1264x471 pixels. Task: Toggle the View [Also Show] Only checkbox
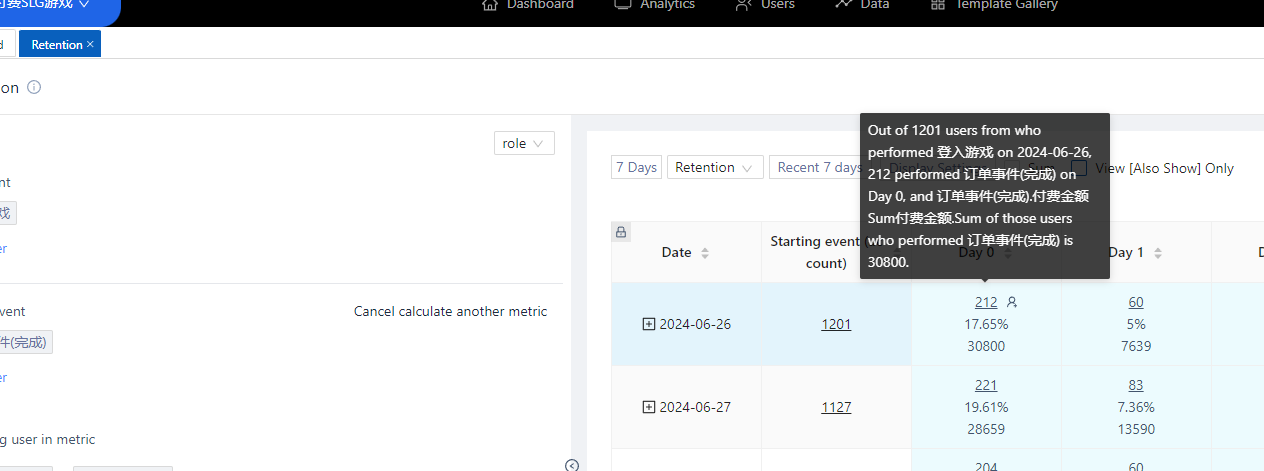(x=1079, y=167)
